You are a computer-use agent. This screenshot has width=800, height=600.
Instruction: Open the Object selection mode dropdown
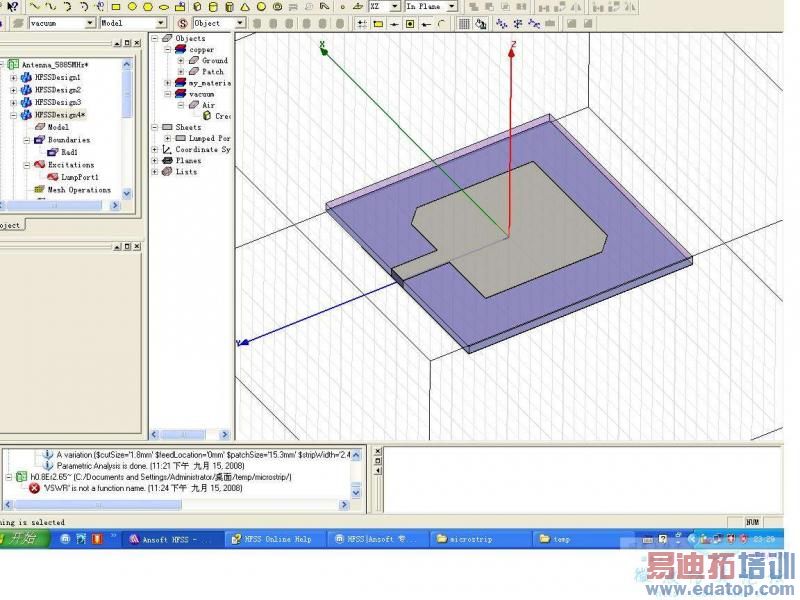coord(240,23)
